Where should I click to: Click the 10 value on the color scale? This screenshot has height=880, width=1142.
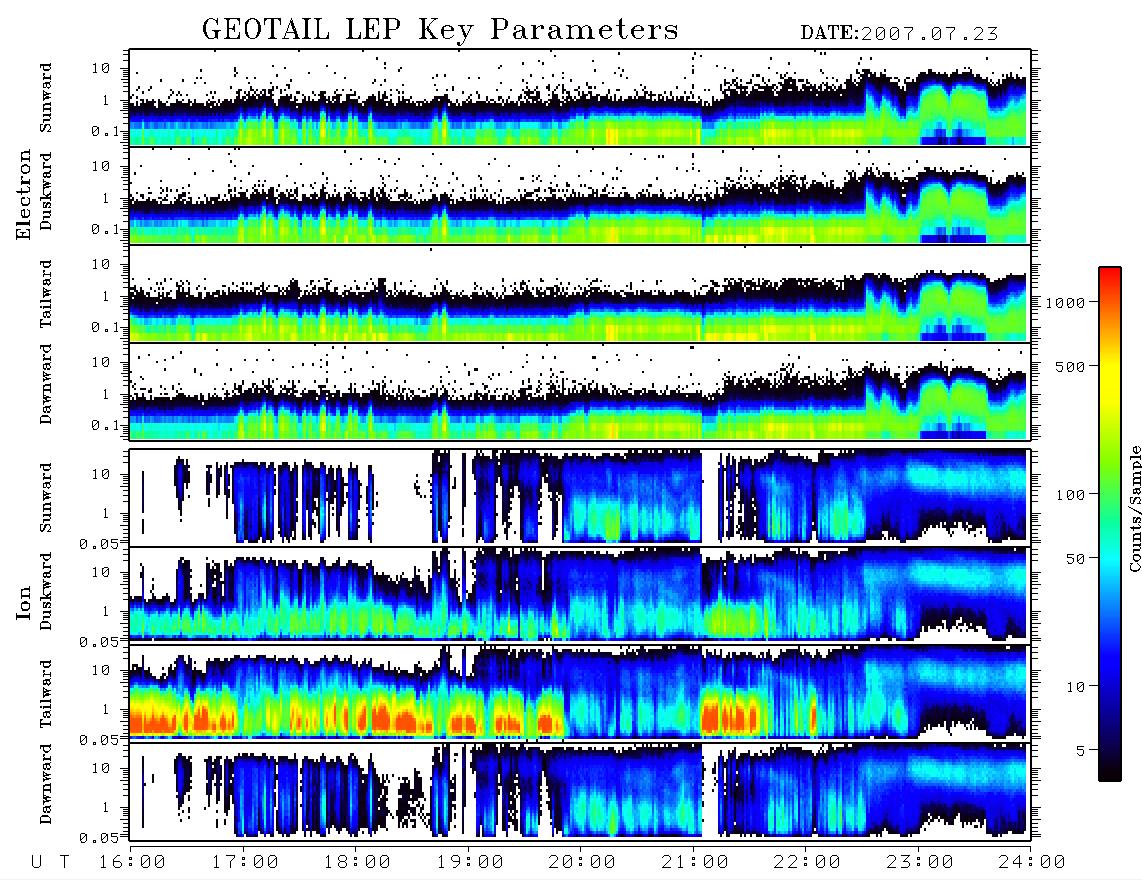tap(1076, 686)
